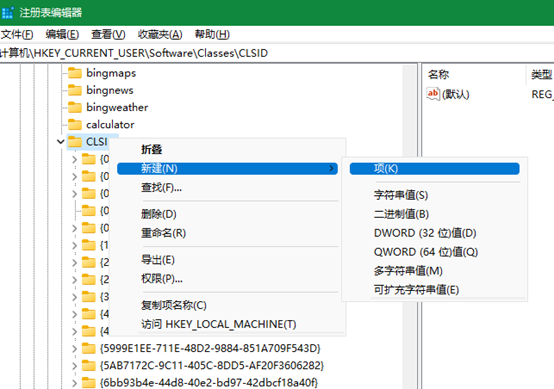Click the bingweather folder icon

[75, 107]
